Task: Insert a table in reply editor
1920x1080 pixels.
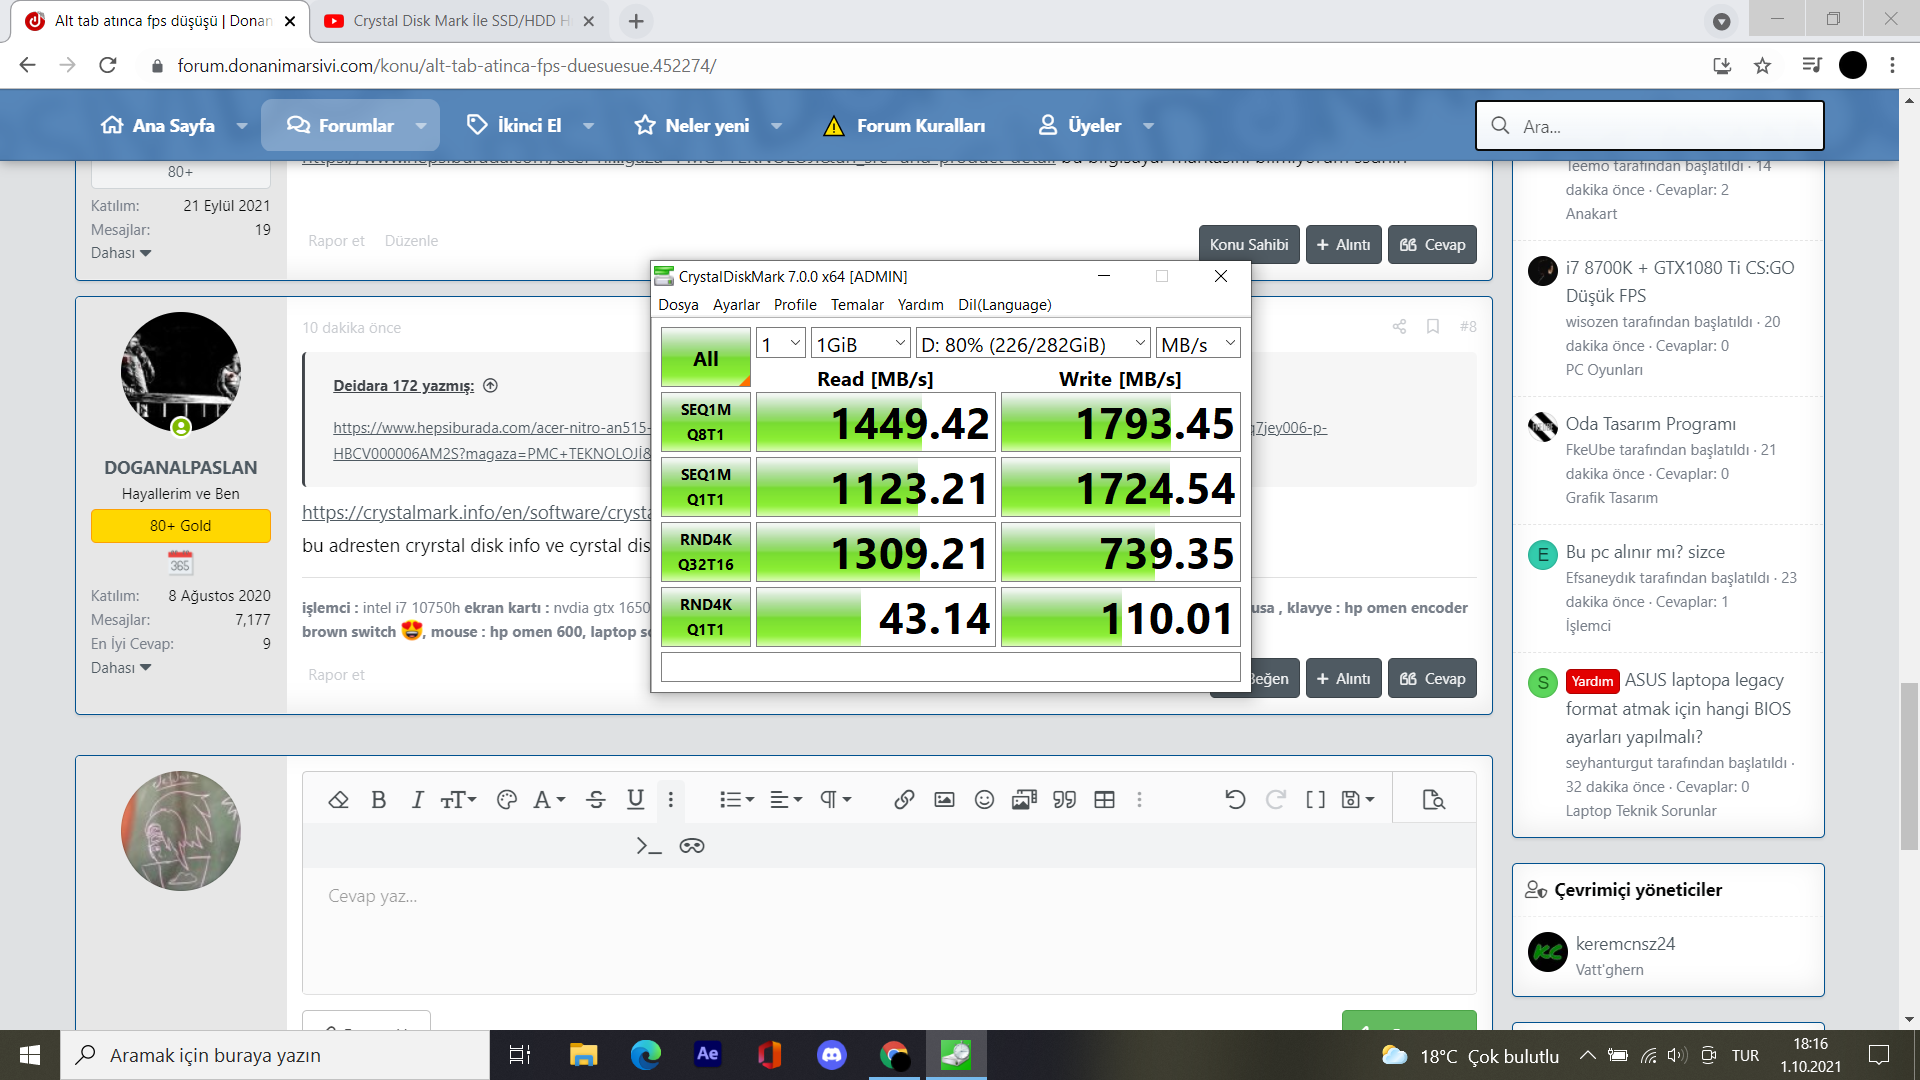Action: pyautogui.click(x=1104, y=800)
